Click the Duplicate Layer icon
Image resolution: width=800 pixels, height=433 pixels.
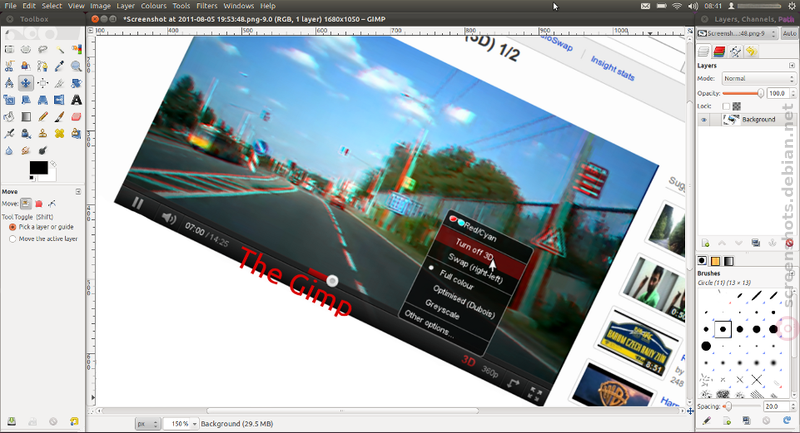(756, 243)
